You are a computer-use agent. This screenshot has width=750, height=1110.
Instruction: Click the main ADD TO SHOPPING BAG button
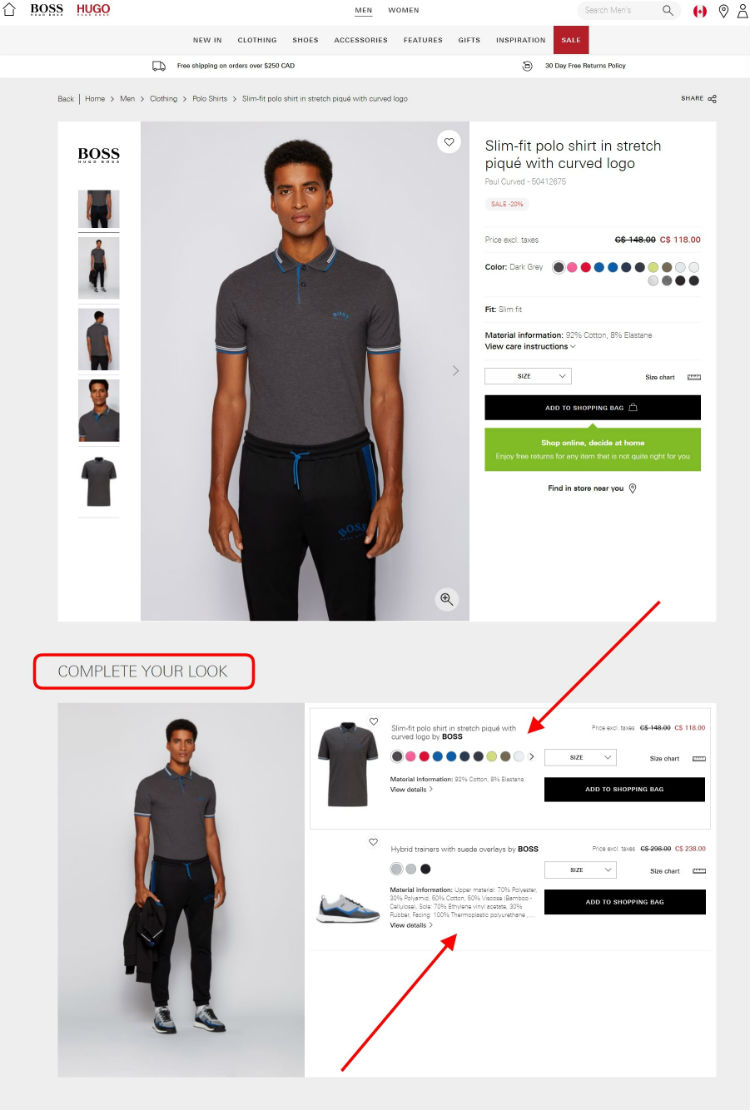tap(593, 408)
